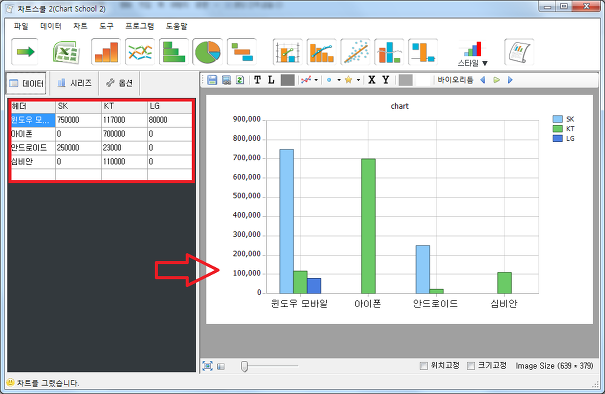
Task: Click the small green export sheet icon
Action: pyautogui.click(x=240, y=80)
